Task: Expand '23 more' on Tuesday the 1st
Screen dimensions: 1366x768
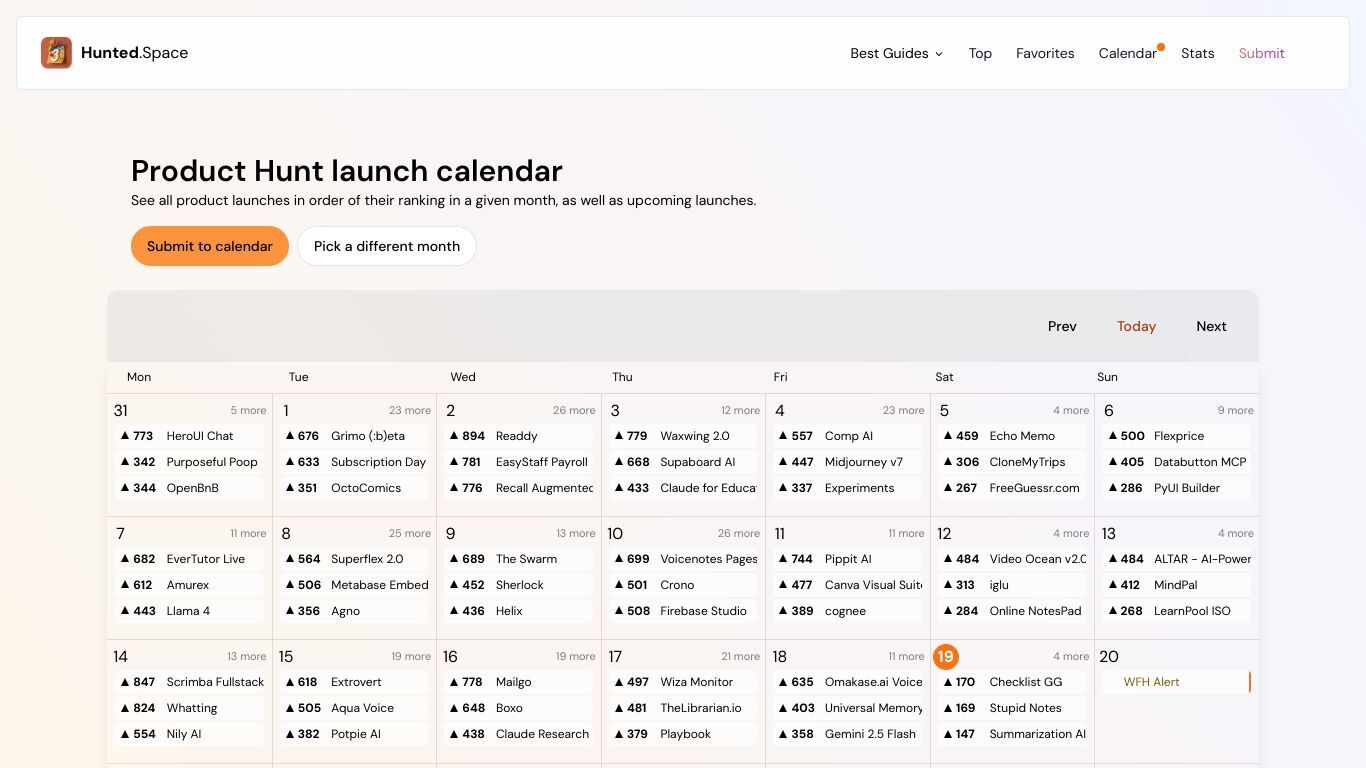Action: pos(410,410)
